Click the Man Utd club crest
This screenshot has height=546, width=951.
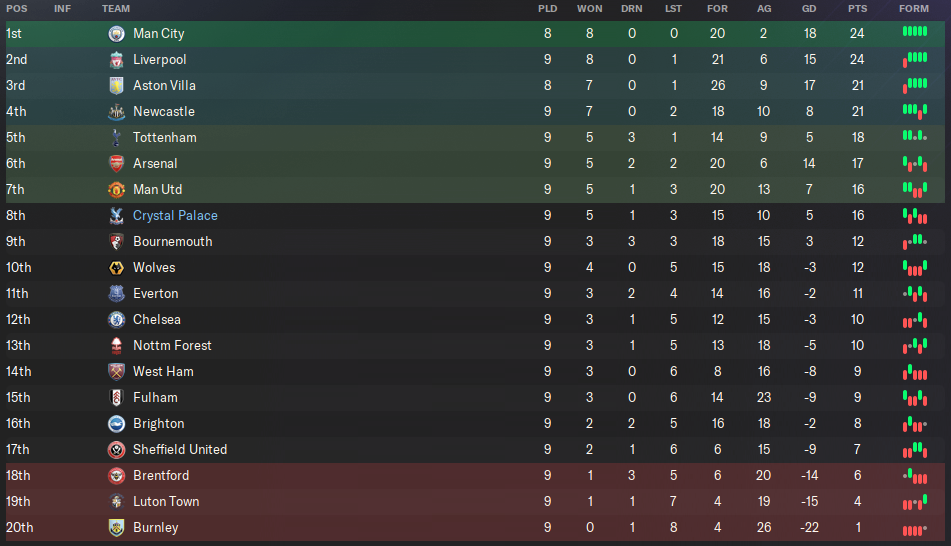116,190
